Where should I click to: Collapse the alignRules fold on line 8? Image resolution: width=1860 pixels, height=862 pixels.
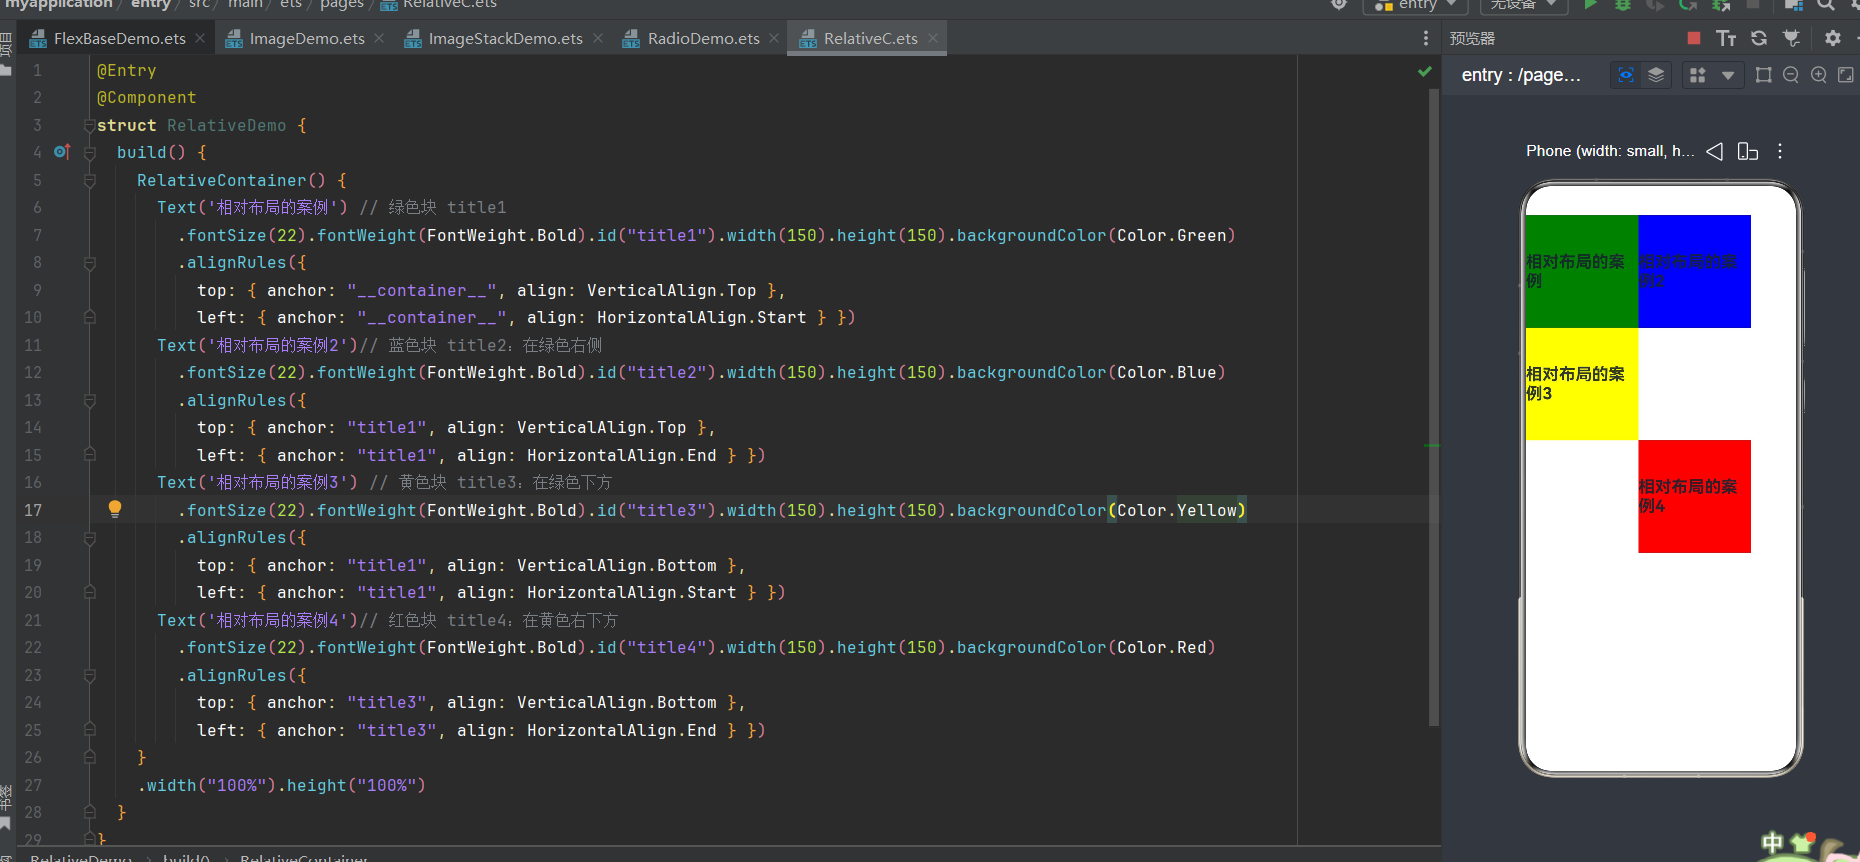click(90, 263)
